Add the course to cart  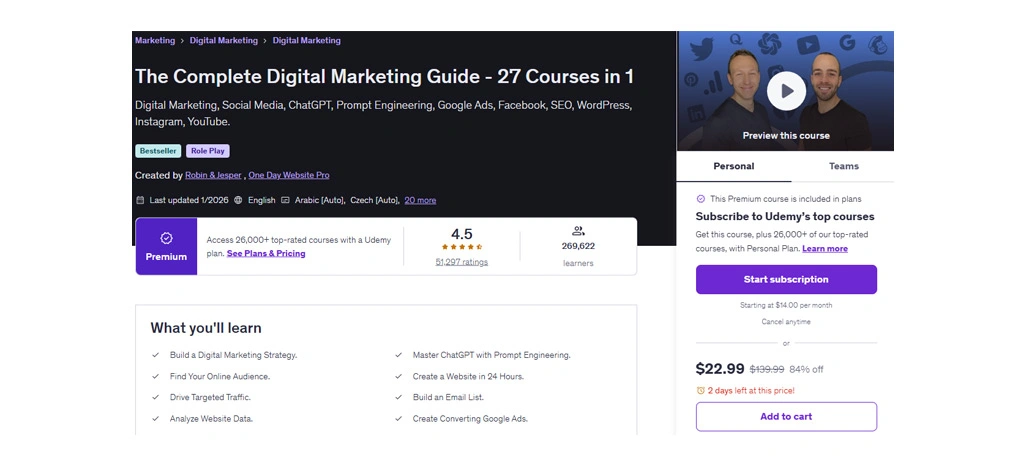786,416
